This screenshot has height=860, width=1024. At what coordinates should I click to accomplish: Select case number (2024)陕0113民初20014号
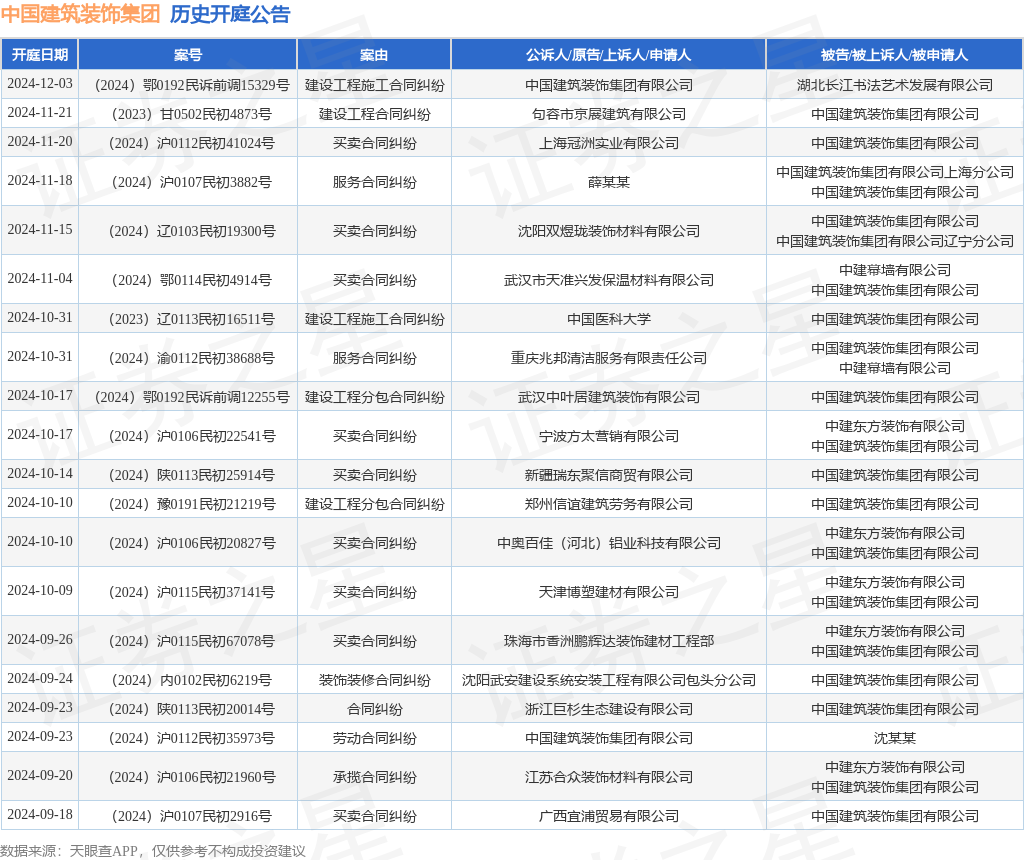pyautogui.click(x=188, y=709)
